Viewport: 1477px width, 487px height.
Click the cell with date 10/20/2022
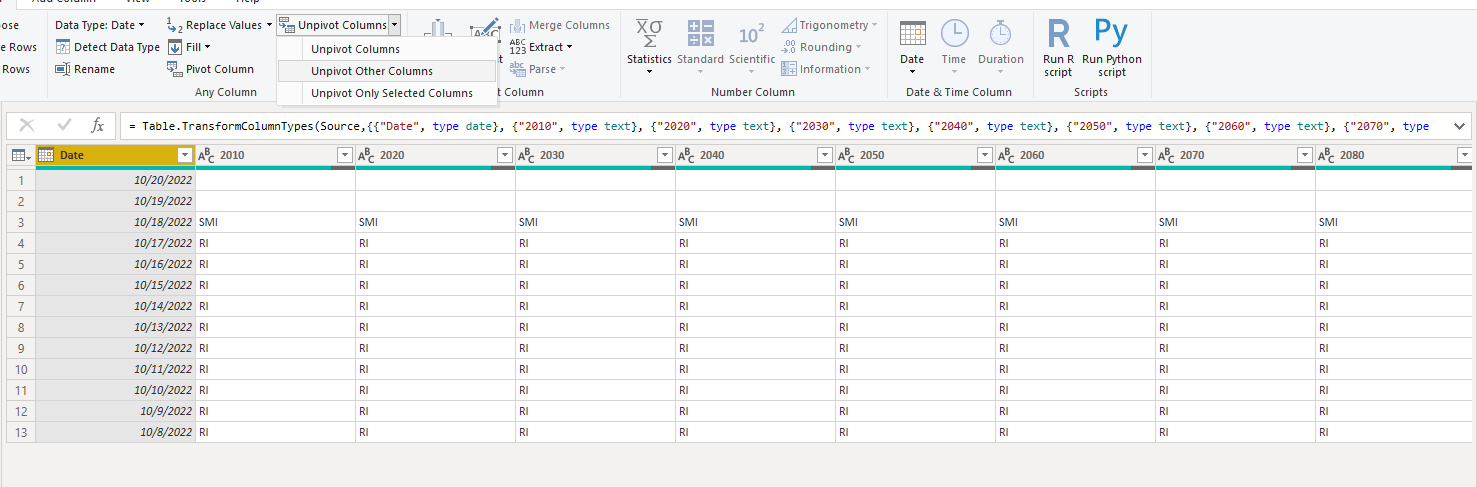tap(115, 180)
